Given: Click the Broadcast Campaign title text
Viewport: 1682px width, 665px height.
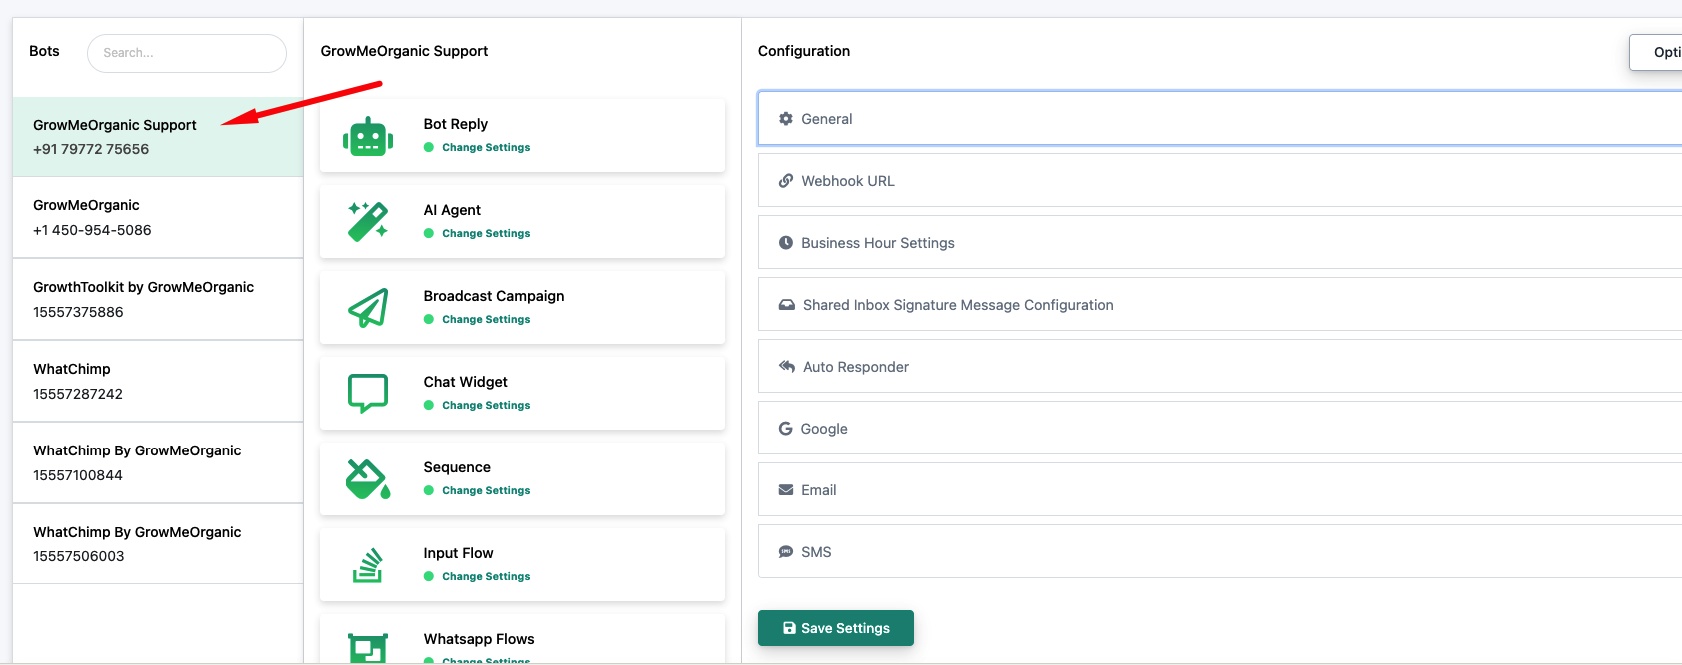Looking at the screenshot, I should (494, 296).
